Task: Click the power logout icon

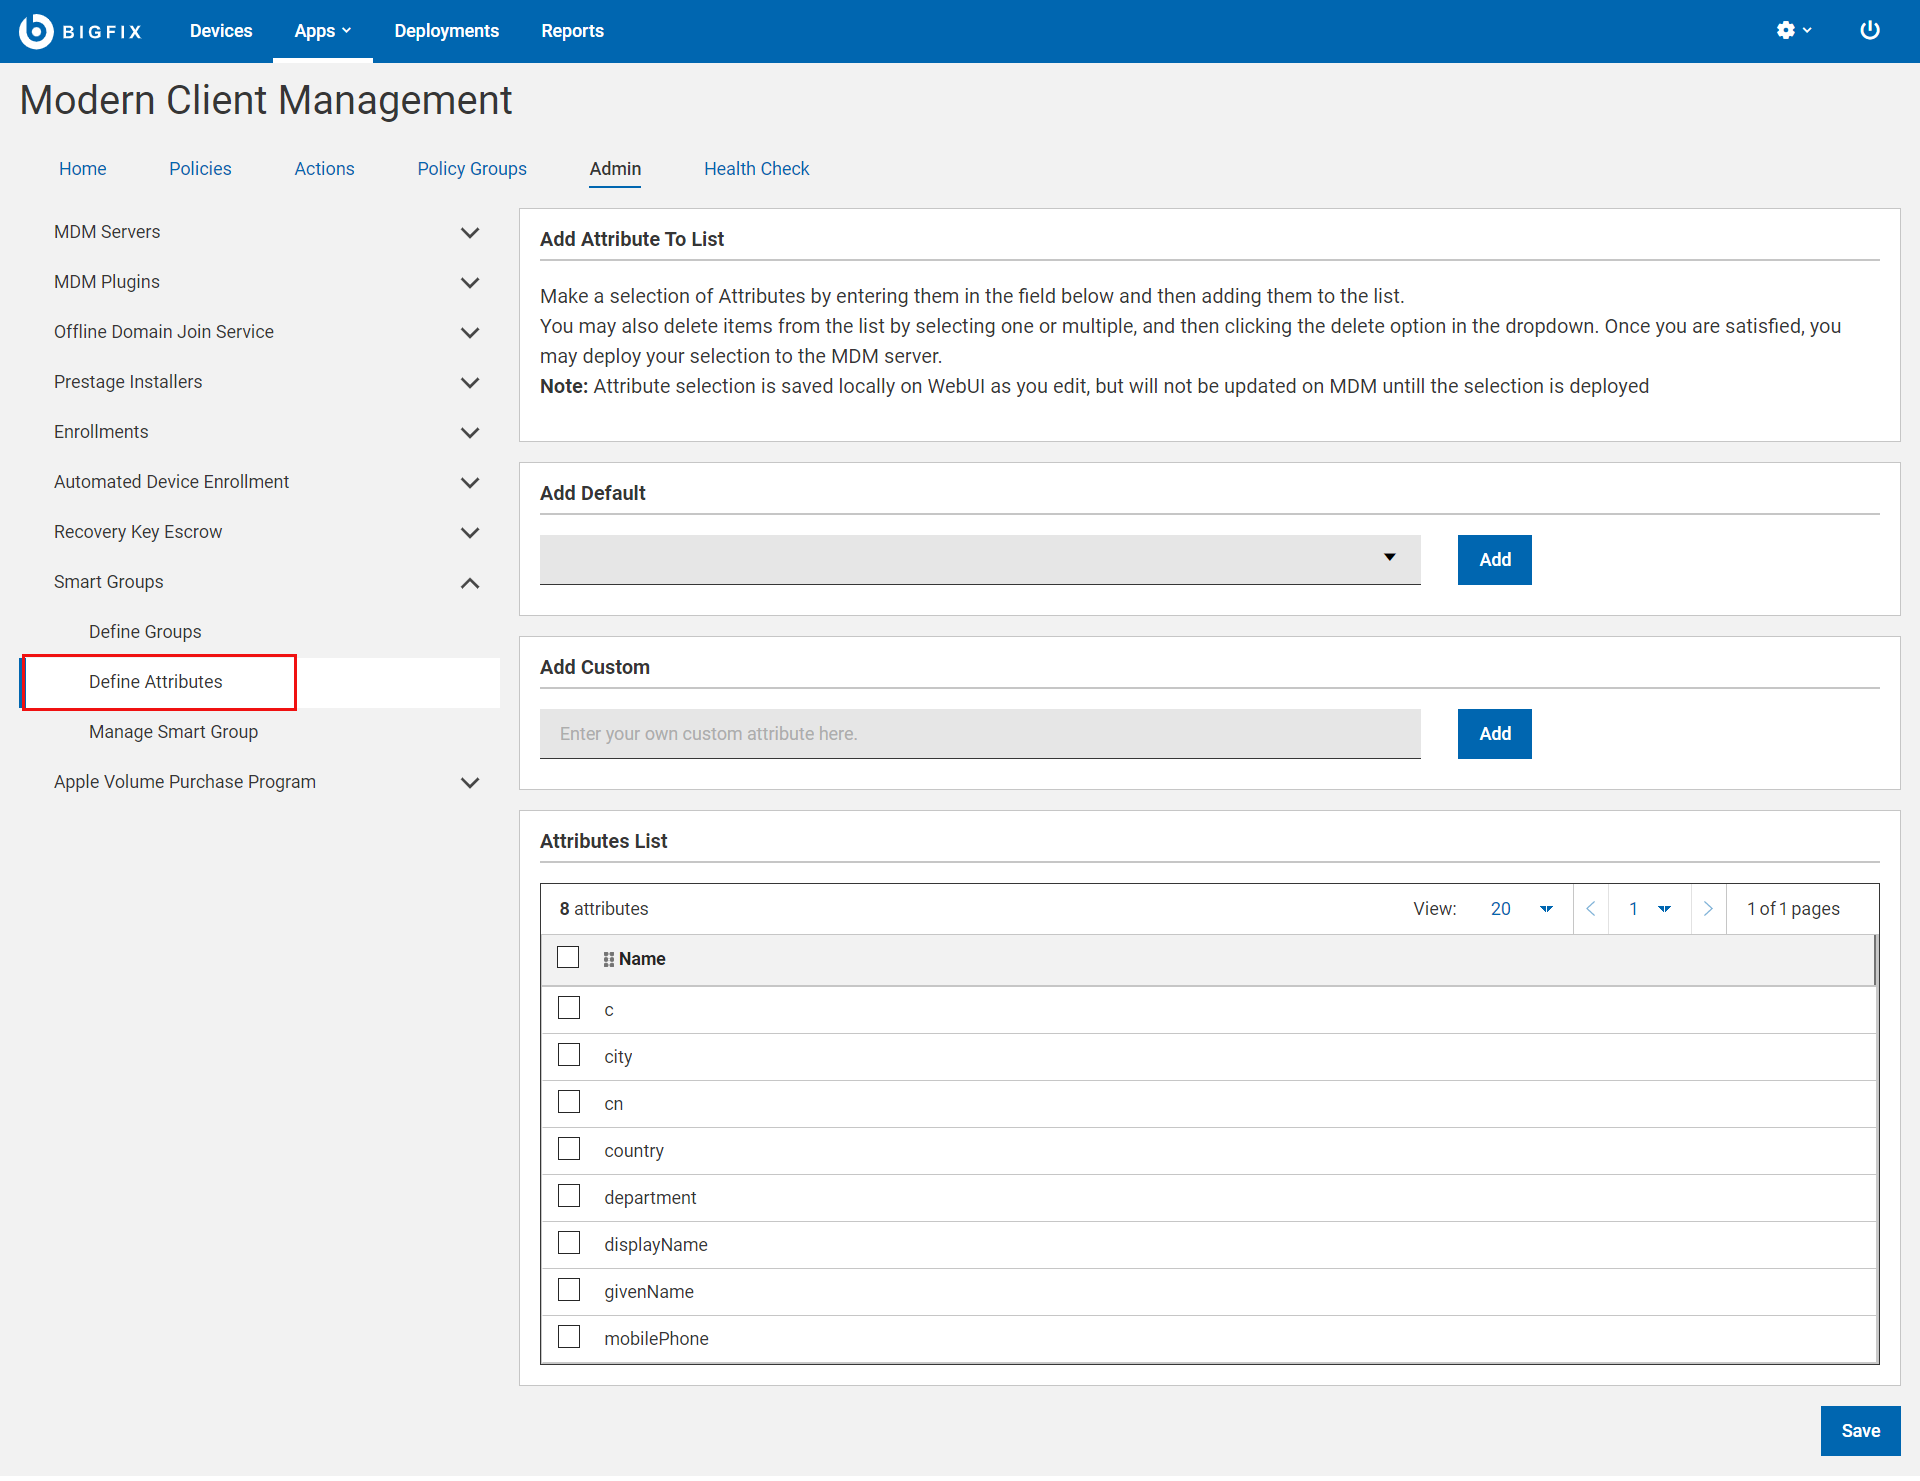Action: [1869, 31]
